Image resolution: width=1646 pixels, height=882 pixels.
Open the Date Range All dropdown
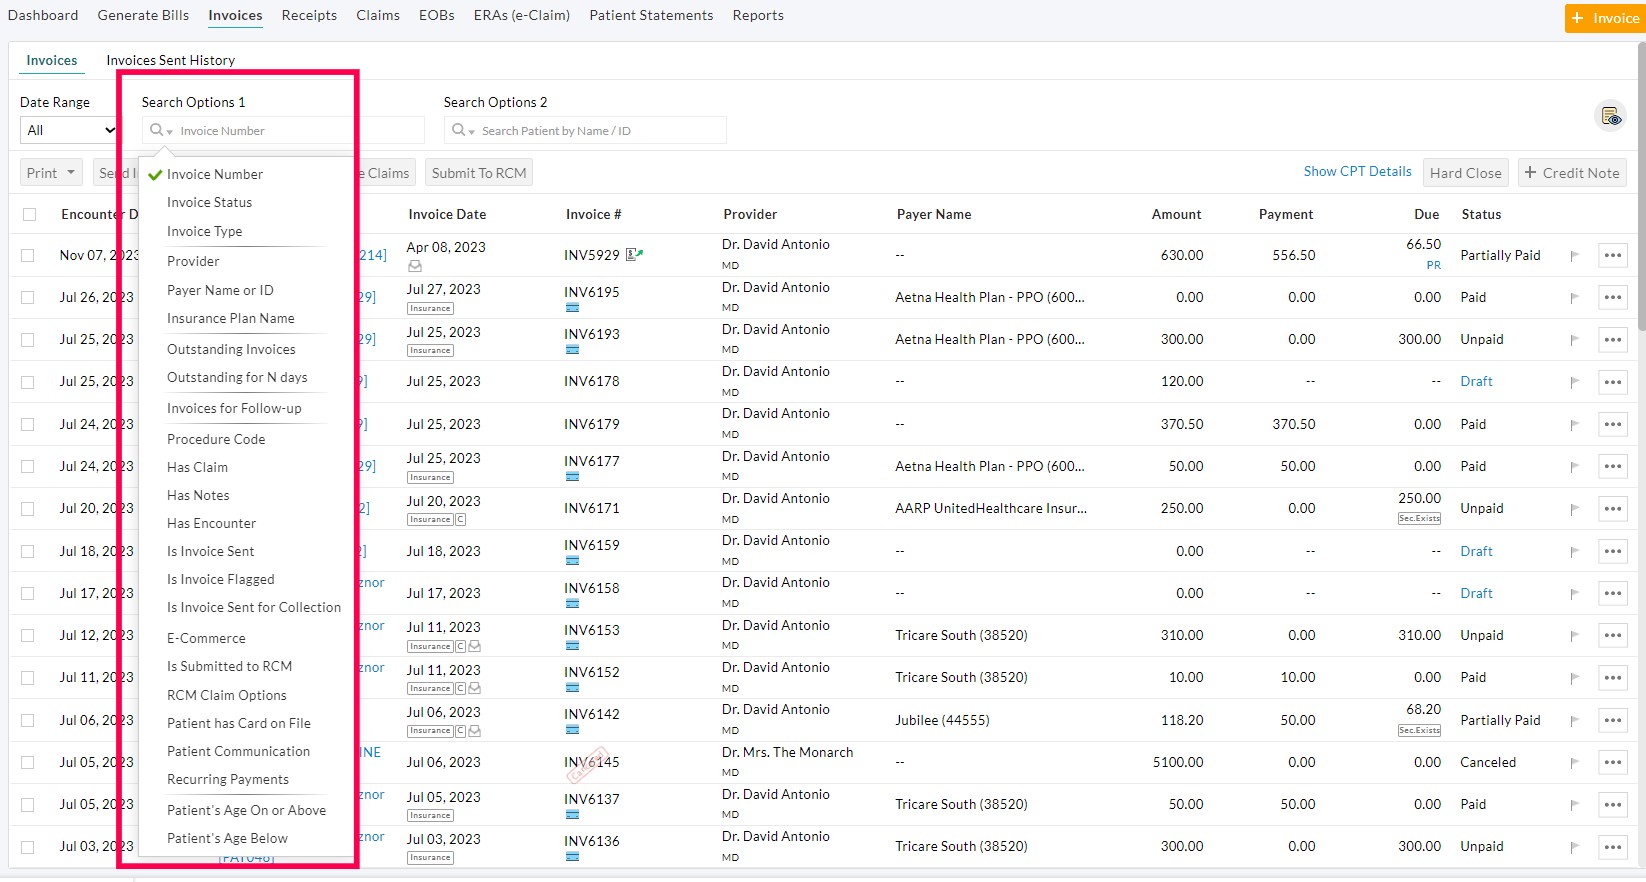click(69, 130)
